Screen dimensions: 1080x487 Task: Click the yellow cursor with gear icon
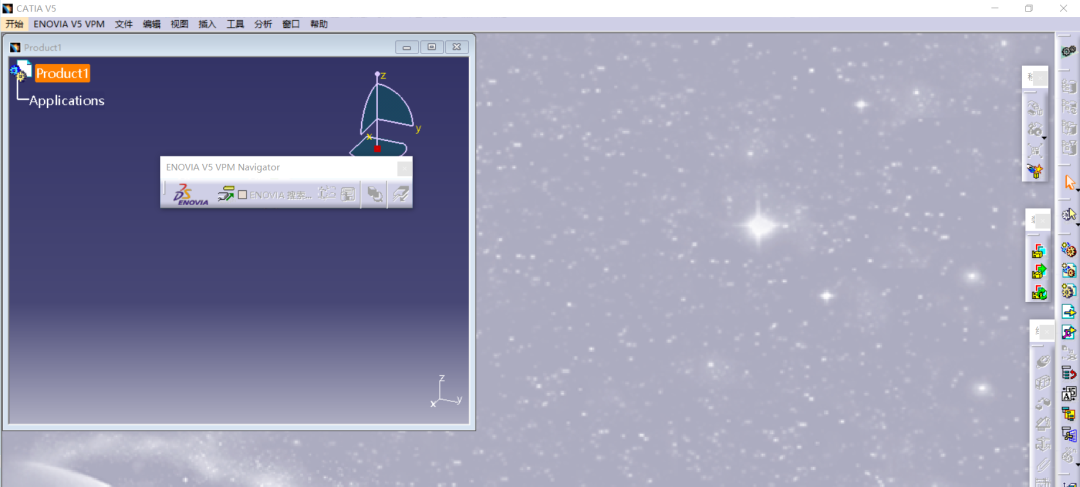point(1068,216)
